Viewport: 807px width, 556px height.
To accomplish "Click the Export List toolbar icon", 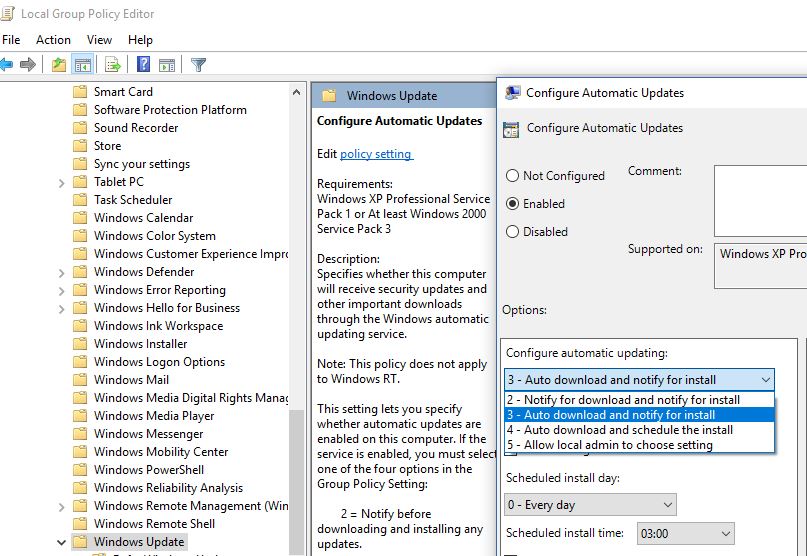I will (x=113, y=65).
